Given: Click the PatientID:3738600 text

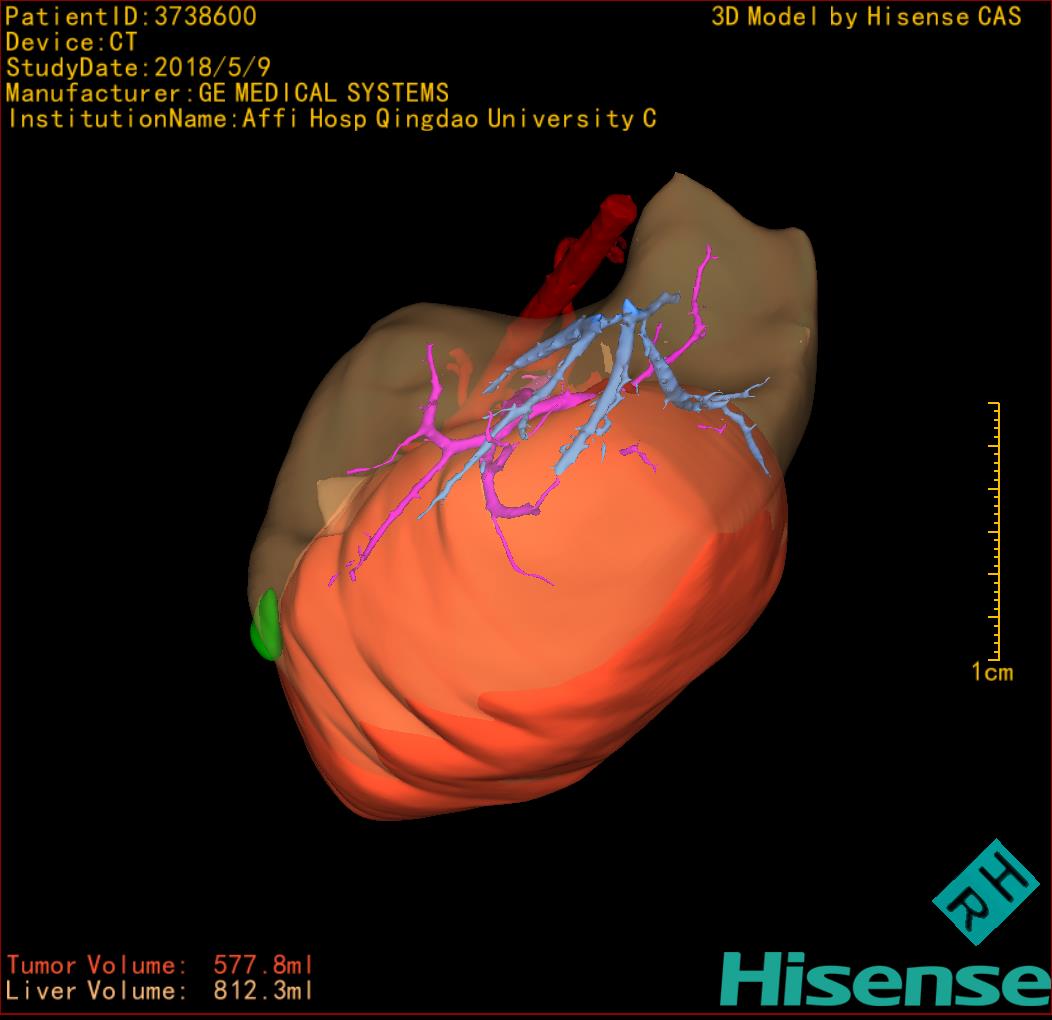Looking at the screenshot, I should [131, 16].
